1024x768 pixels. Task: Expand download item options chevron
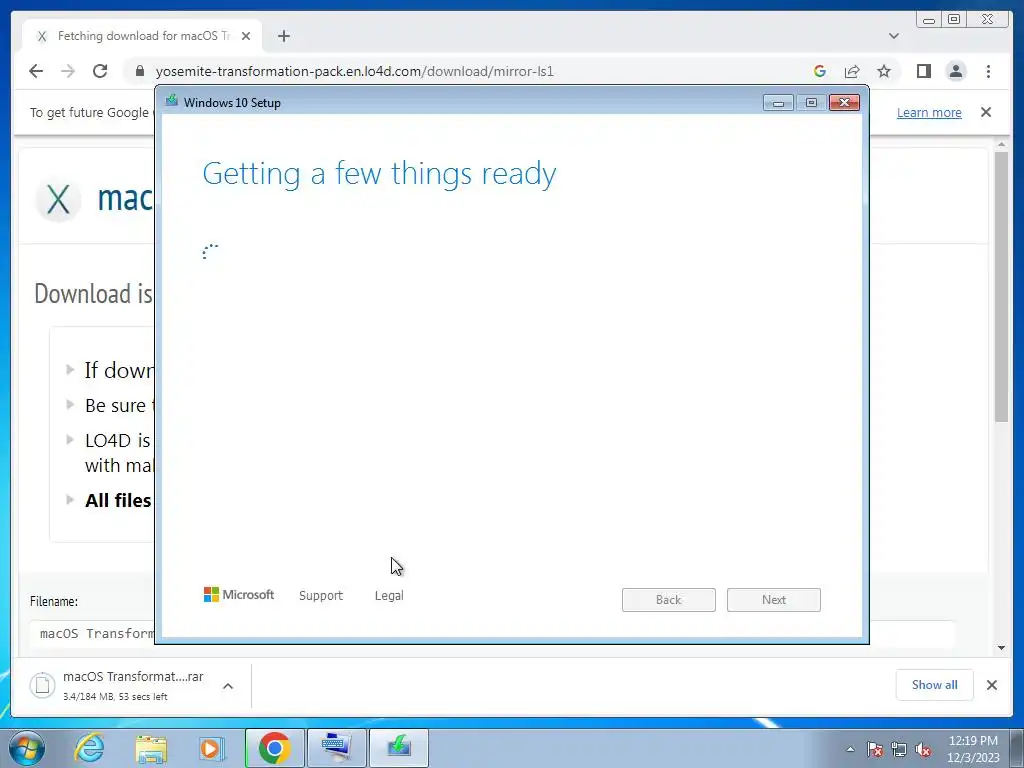[x=228, y=686]
